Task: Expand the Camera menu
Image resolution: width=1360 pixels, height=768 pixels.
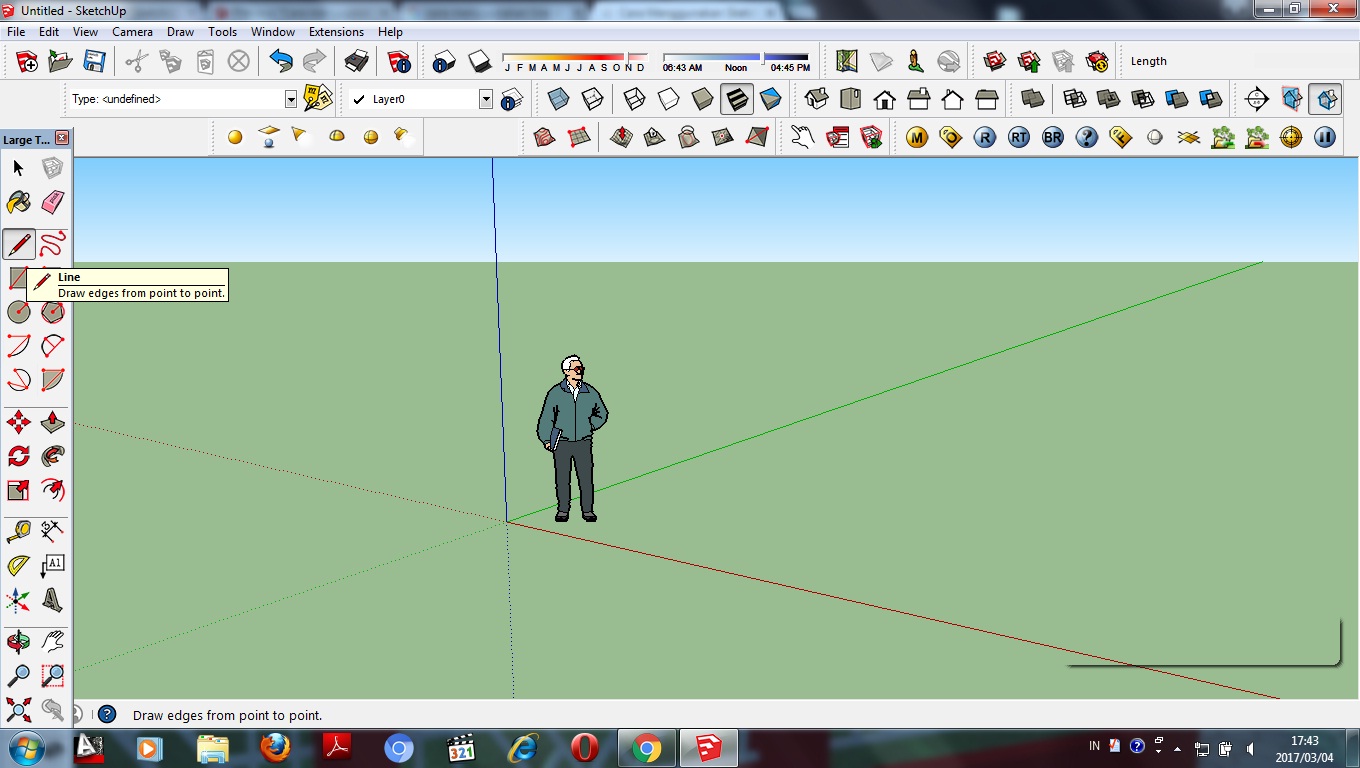Action: (x=132, y=31)
